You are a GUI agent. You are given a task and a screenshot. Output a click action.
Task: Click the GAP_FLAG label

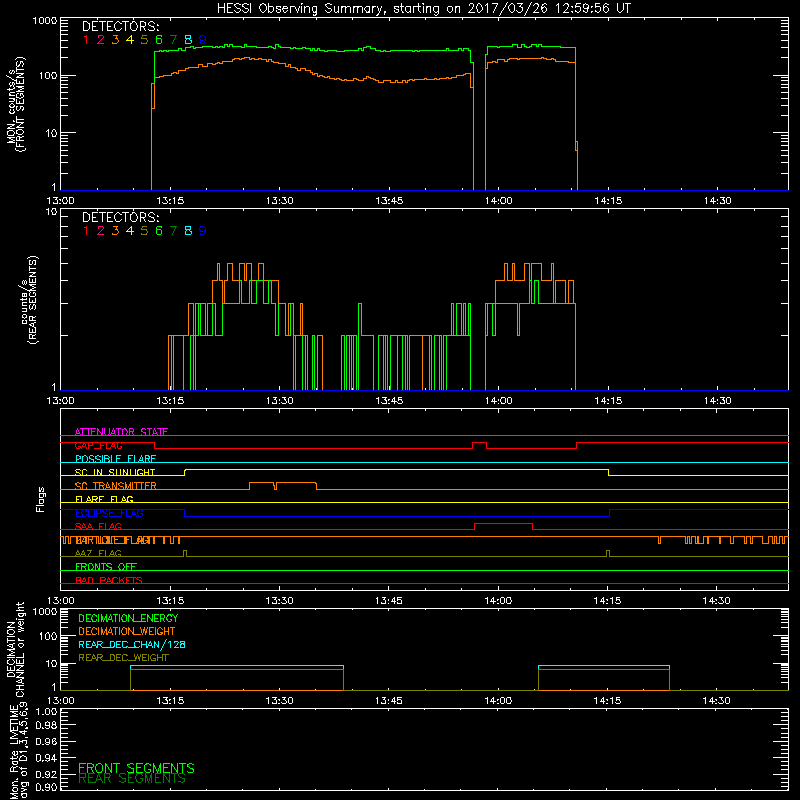click(98, 445)
